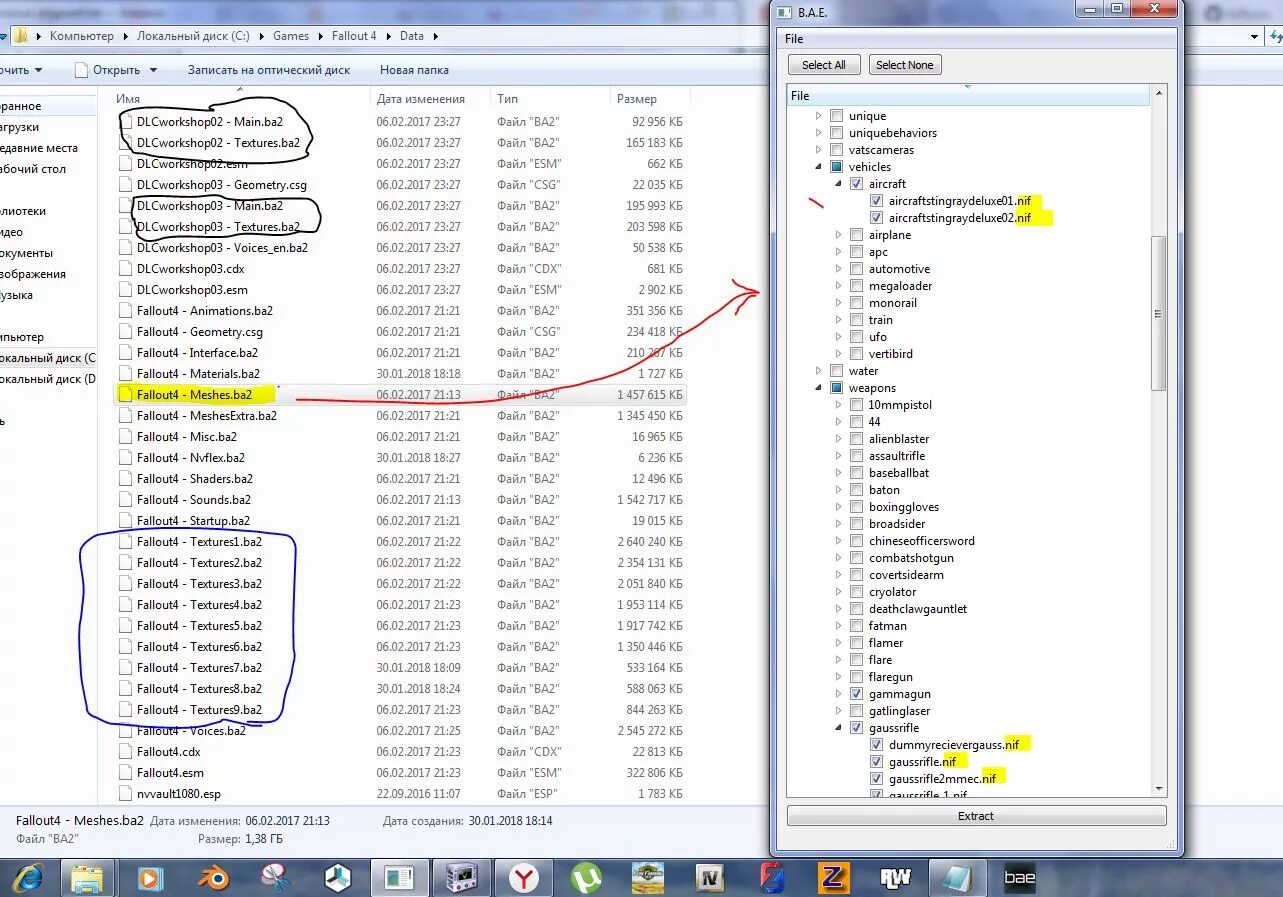Collapse the aircraft tree node
The image size is (1283, 897).
coord(839,184)
